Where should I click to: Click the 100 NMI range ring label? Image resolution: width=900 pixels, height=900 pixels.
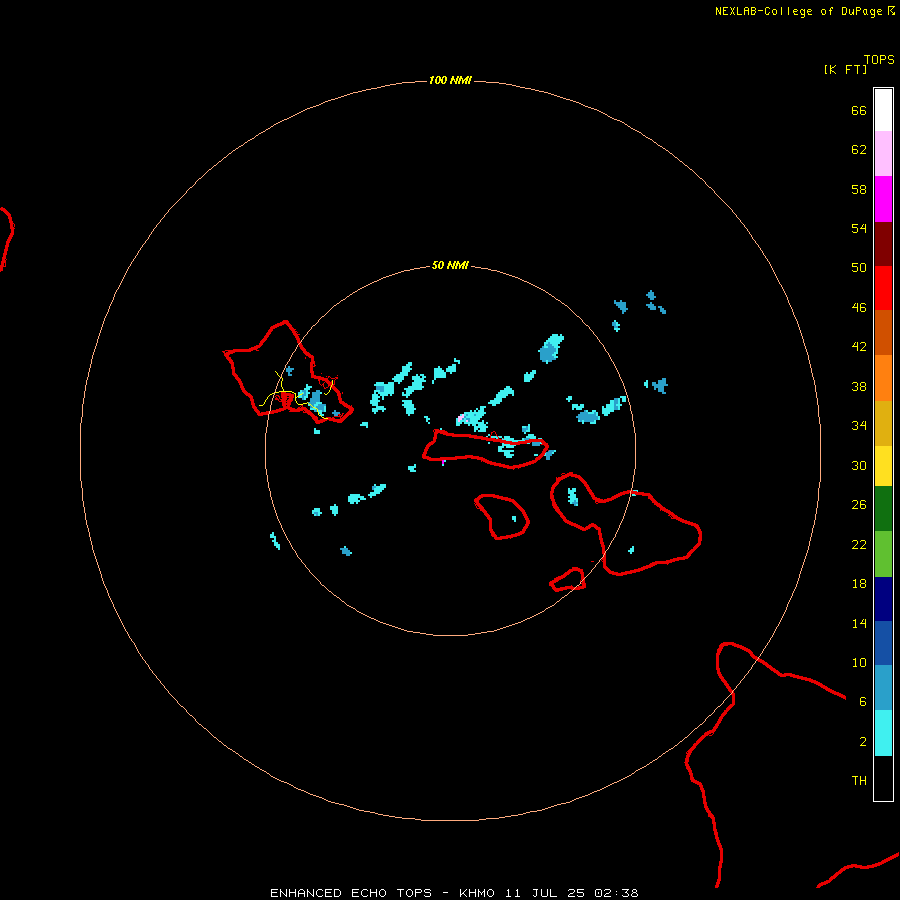pos(450,80)
